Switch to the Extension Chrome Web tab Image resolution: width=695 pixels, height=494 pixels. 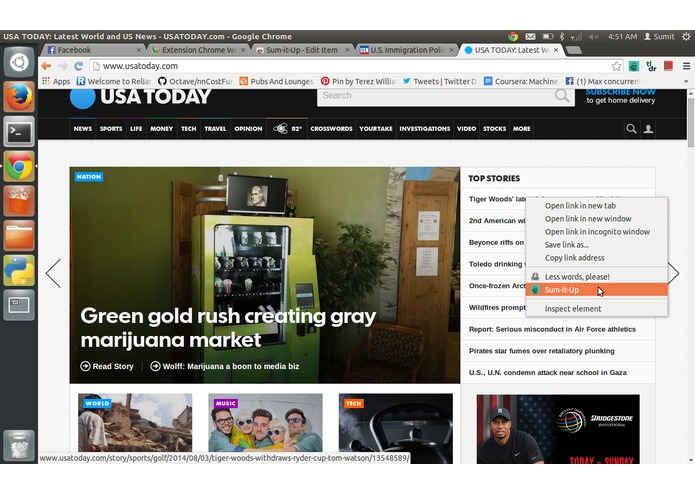click(198, 50)
